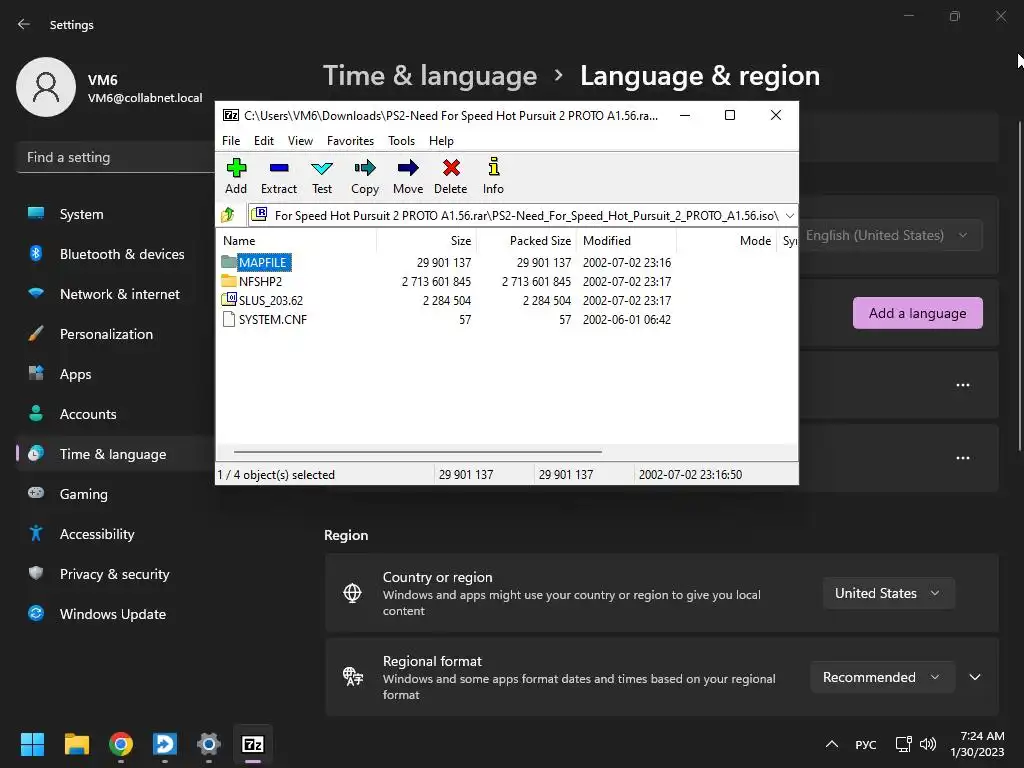Switch to 7-Zip taskbar button
The image size is (1024, 768).
(253, 744)
